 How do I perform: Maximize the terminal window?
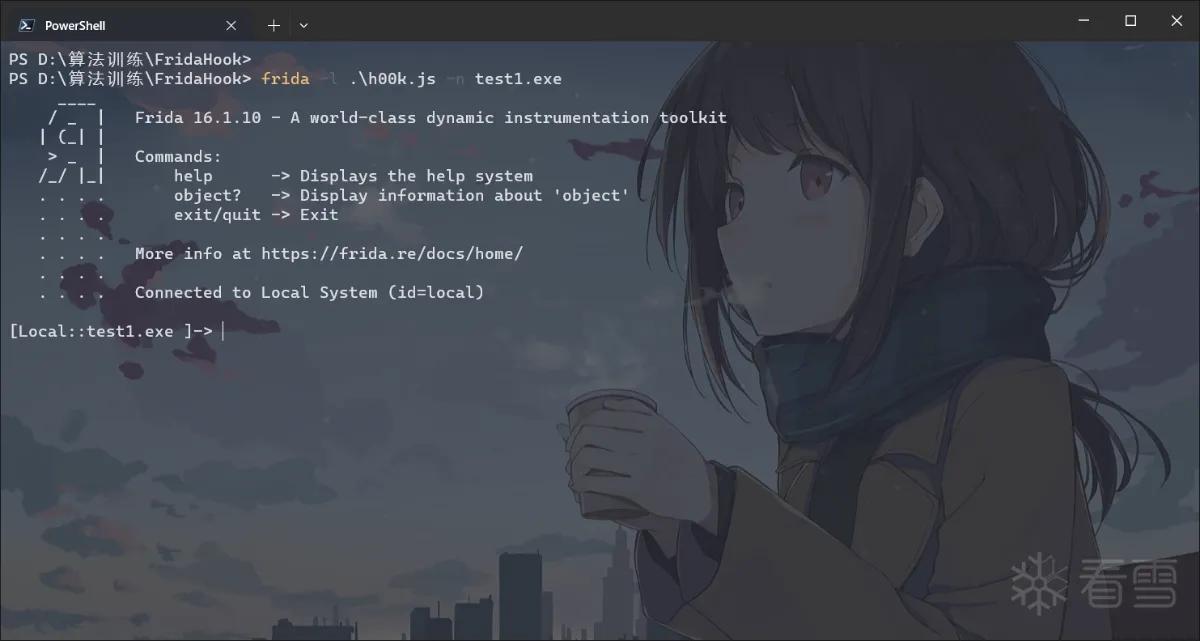[x=1130, y=20]
